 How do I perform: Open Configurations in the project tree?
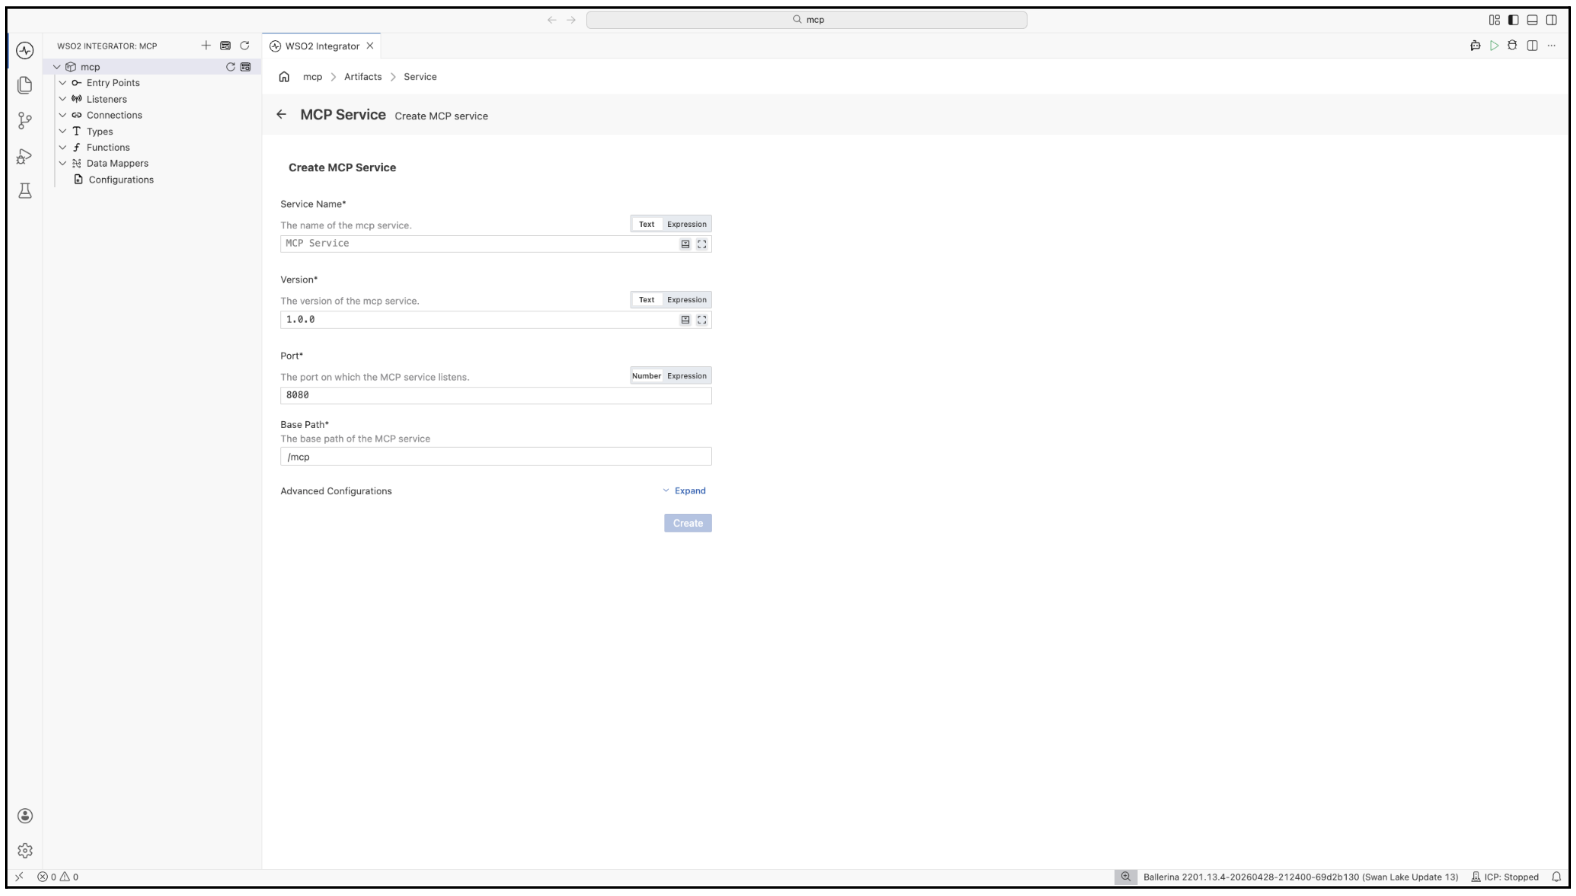point(121,180)
